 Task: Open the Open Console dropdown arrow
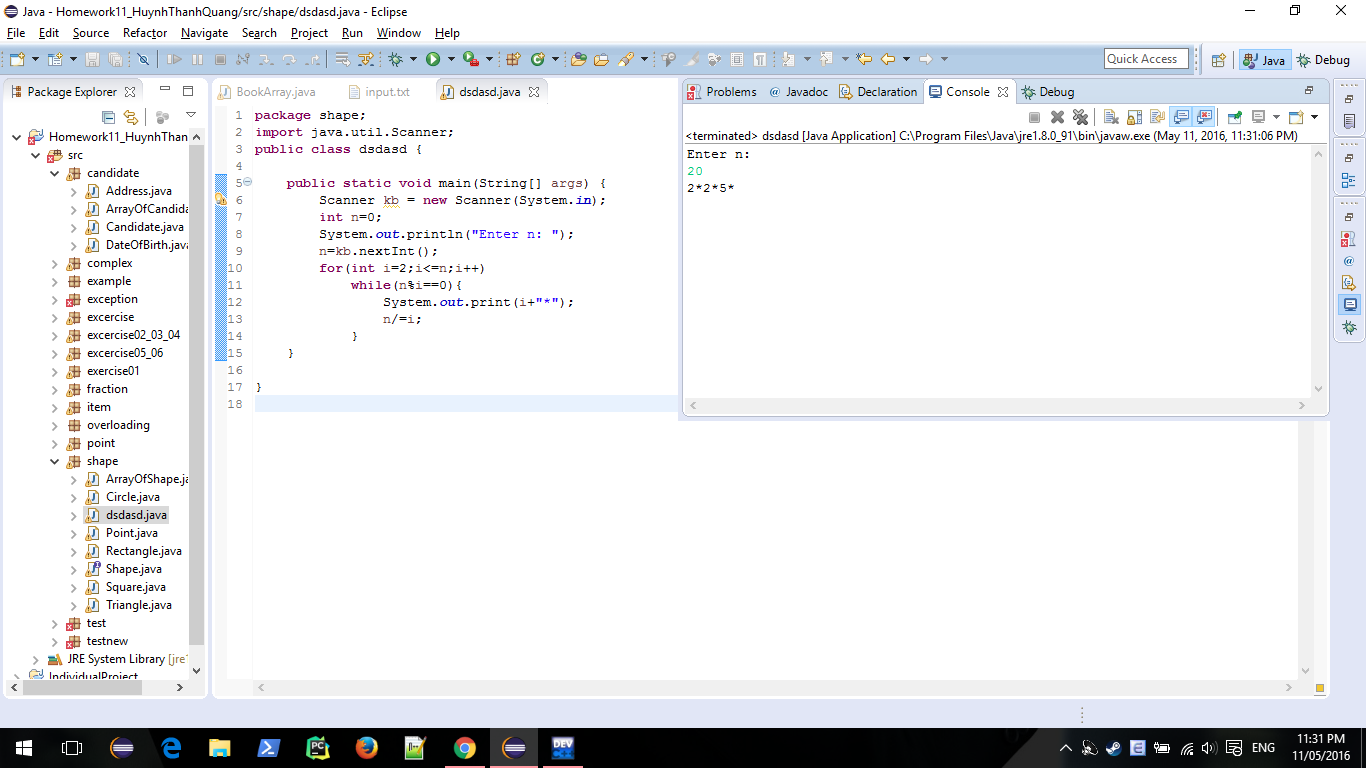pyautogui.click(x=1314, y=117)
